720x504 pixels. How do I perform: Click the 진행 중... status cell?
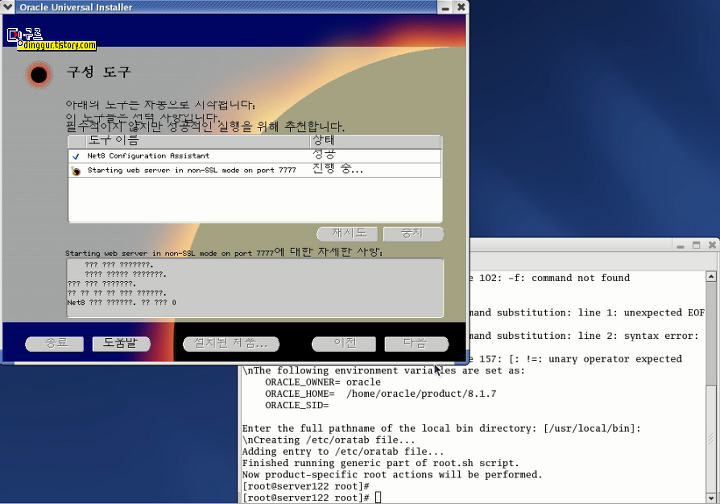(x=338, y=169)
